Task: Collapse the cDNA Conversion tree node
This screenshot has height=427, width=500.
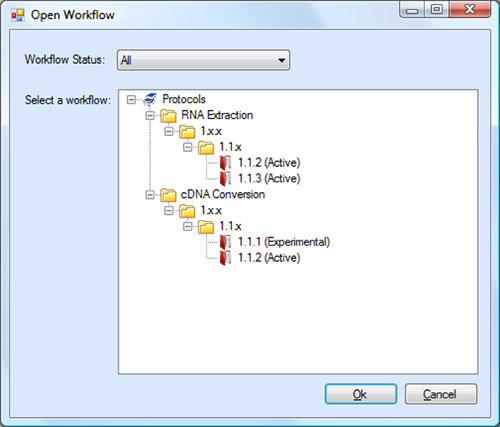Action: (x=150, y=195)
